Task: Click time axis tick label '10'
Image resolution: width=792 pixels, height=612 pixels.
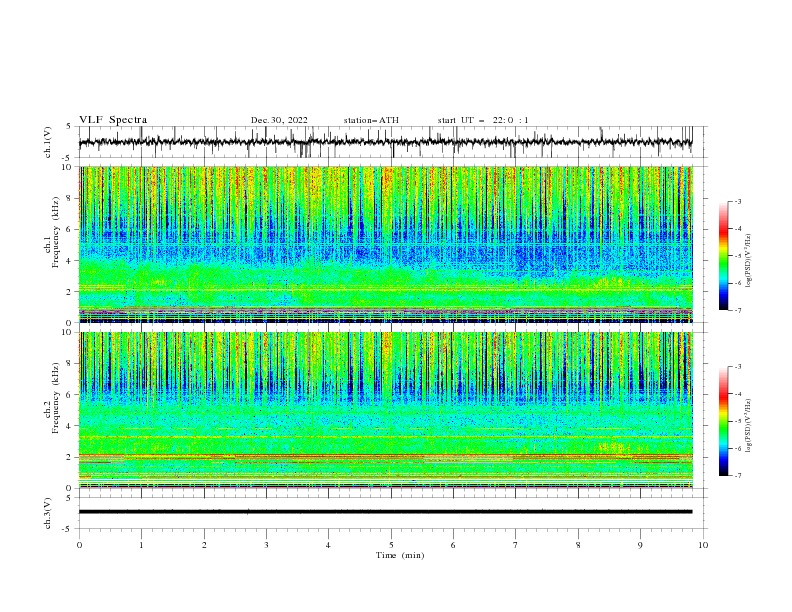Action: pyautogui.click(x=703, y=545)
